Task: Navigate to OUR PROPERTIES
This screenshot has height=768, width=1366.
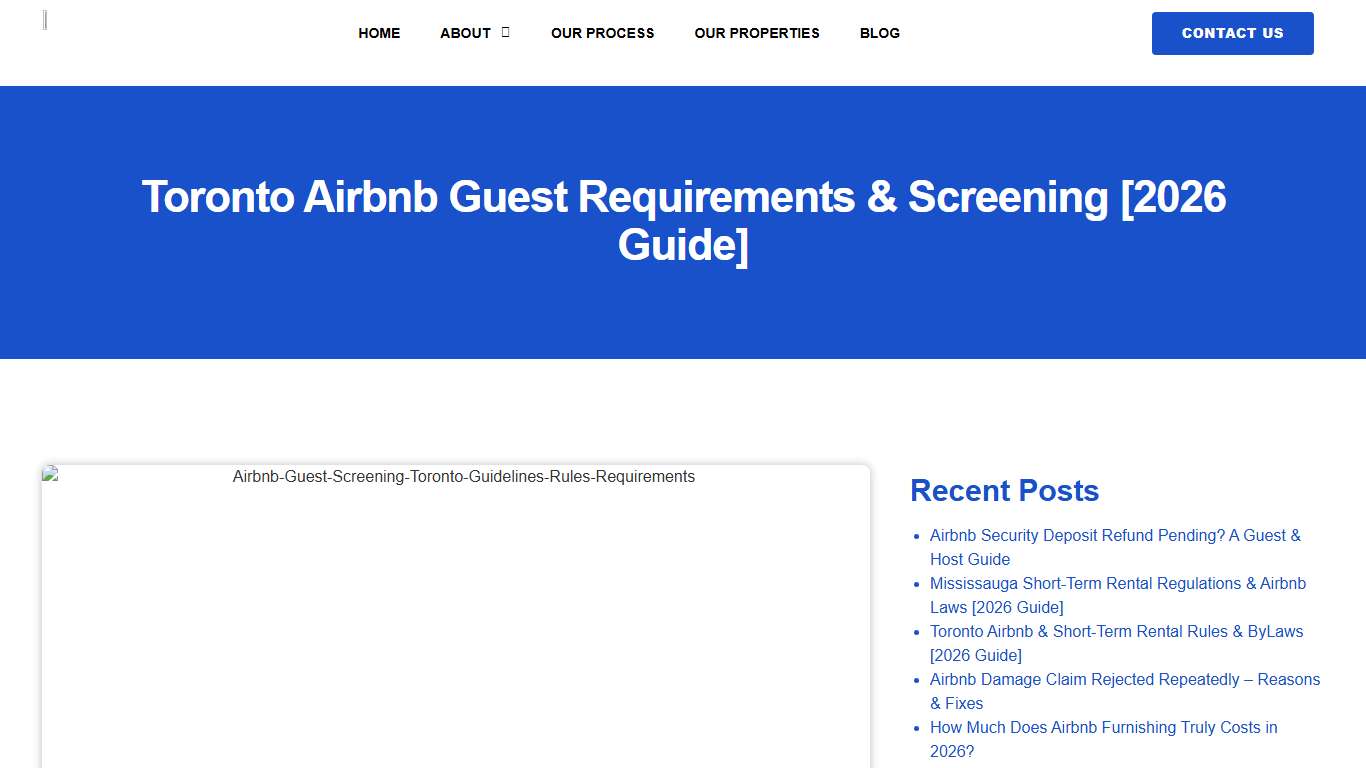Action: [x=757, y=33]
